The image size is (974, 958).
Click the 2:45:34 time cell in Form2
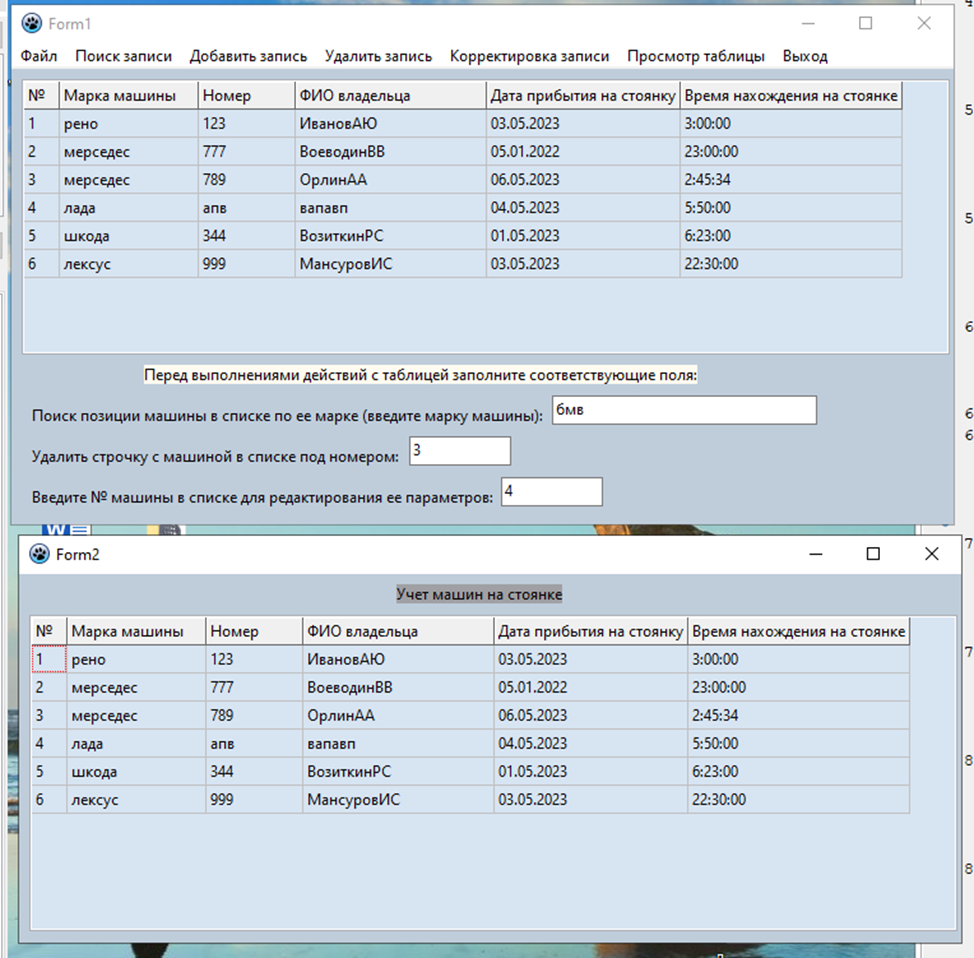(797, 716)
